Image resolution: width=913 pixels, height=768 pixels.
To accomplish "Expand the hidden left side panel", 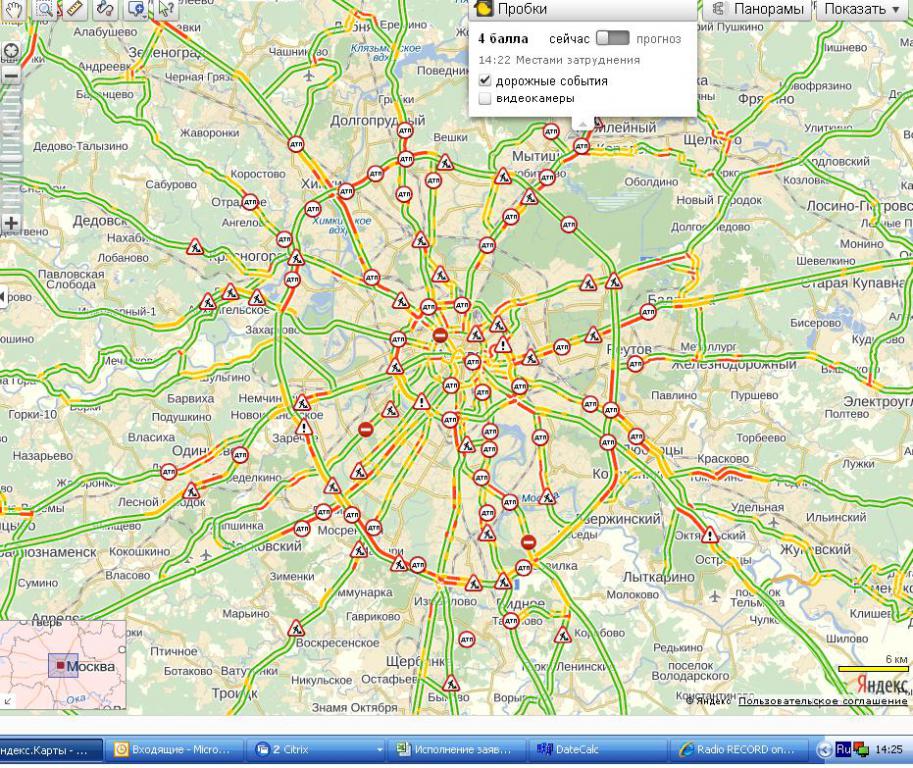I will click(3, 297).
